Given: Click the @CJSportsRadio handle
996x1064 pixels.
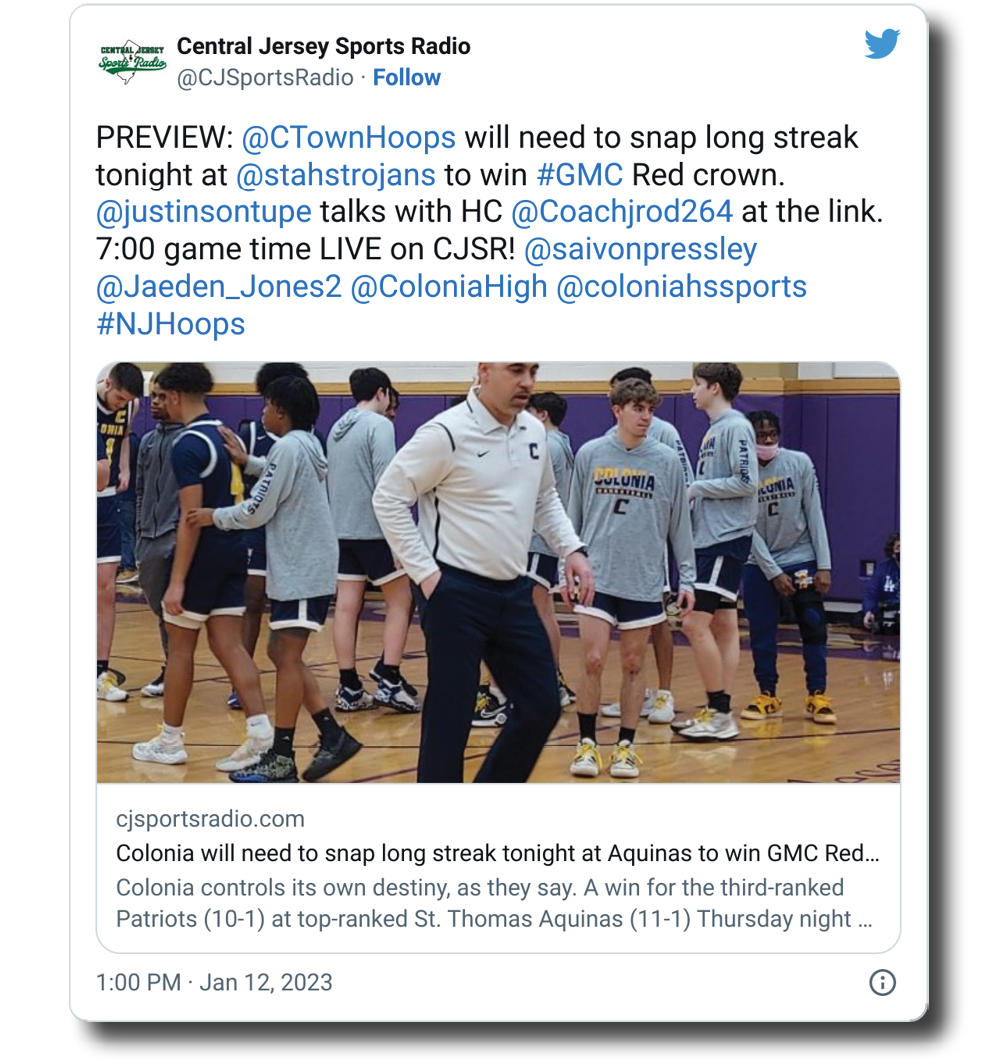Looking at the screenshot, I should tap(265, 78).
